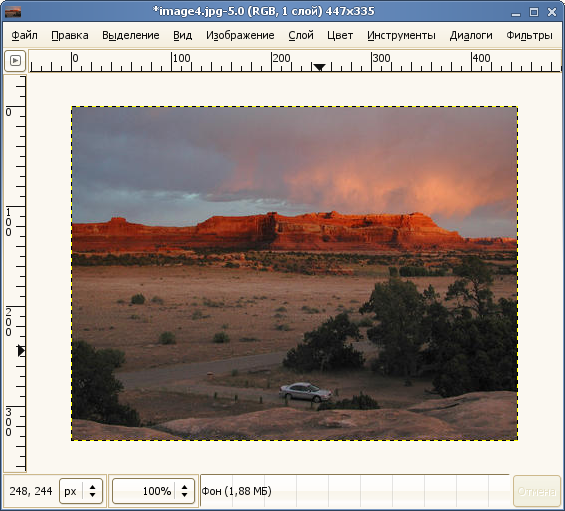Minimize the image4.jpg window
The image size is (565, 511).
(516, 12)
